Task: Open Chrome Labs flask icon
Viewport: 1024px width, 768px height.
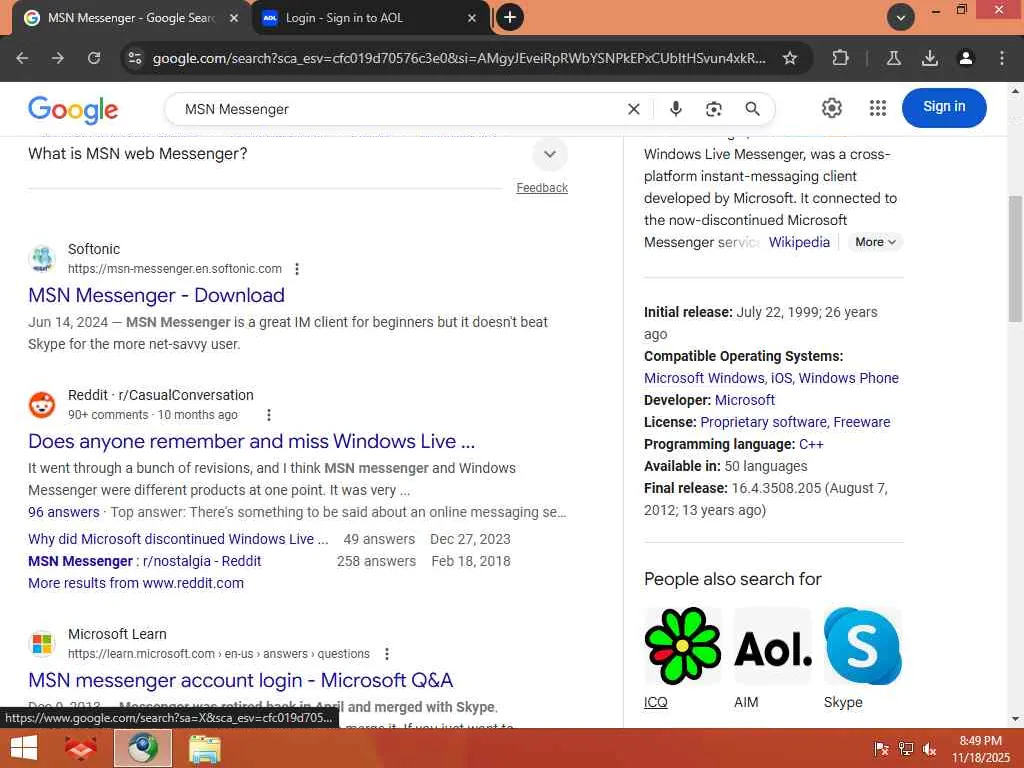Action: click(894, 58)
